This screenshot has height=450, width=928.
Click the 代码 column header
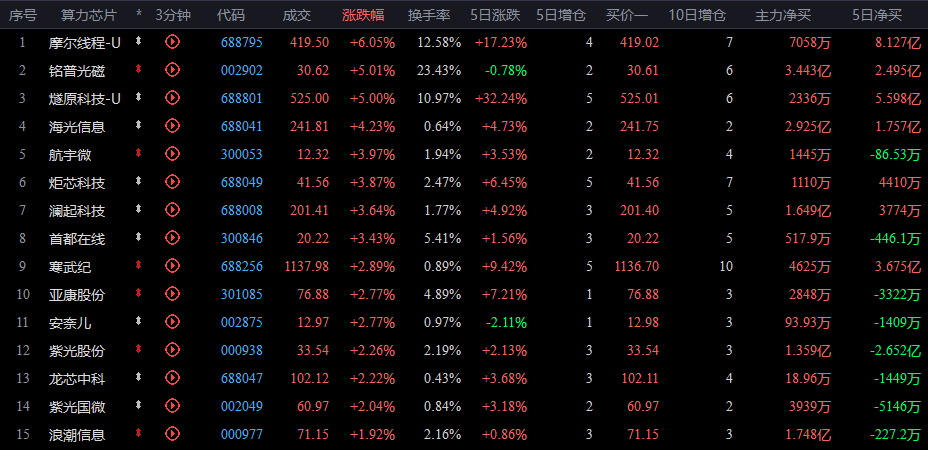click(230, 15)
